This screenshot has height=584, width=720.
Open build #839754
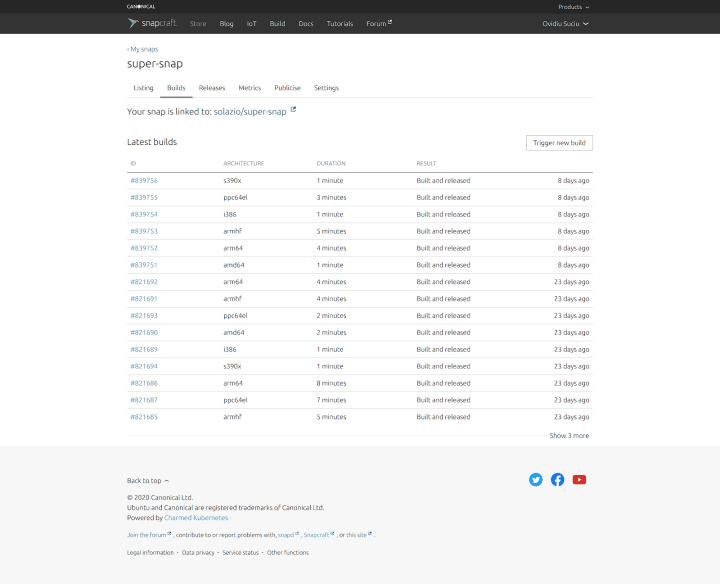144,214
